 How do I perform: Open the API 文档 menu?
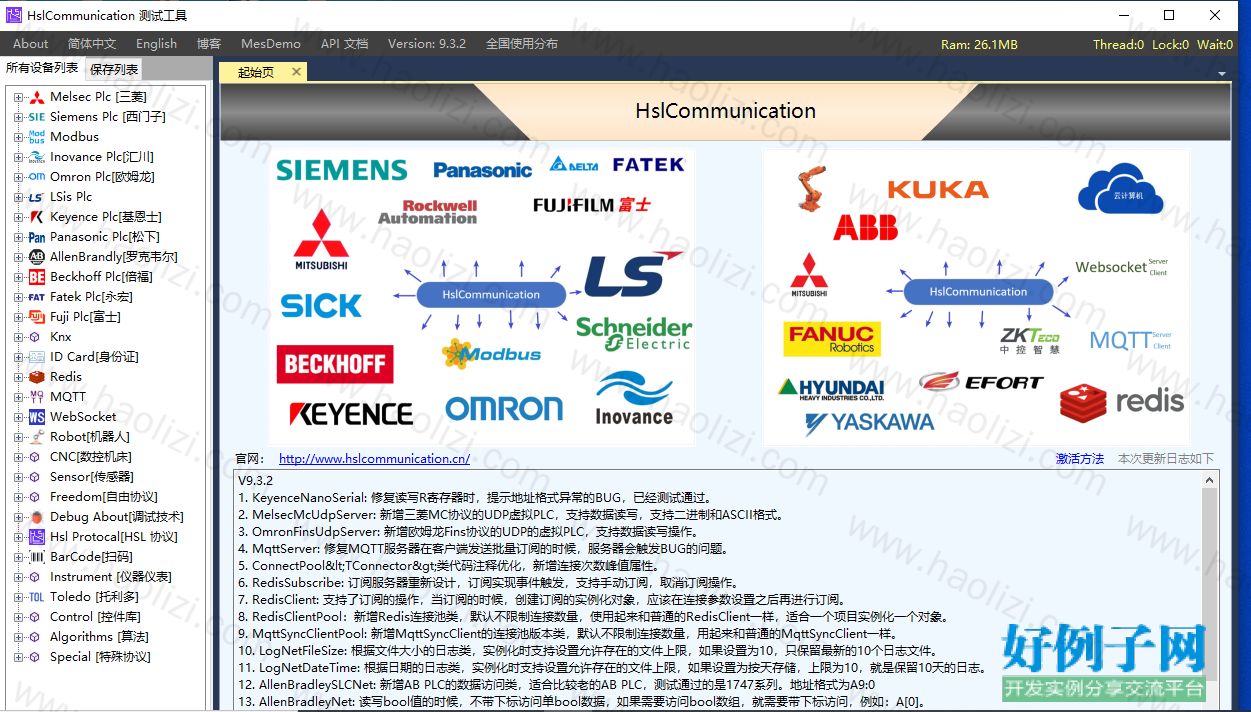(x=344, y=44)
